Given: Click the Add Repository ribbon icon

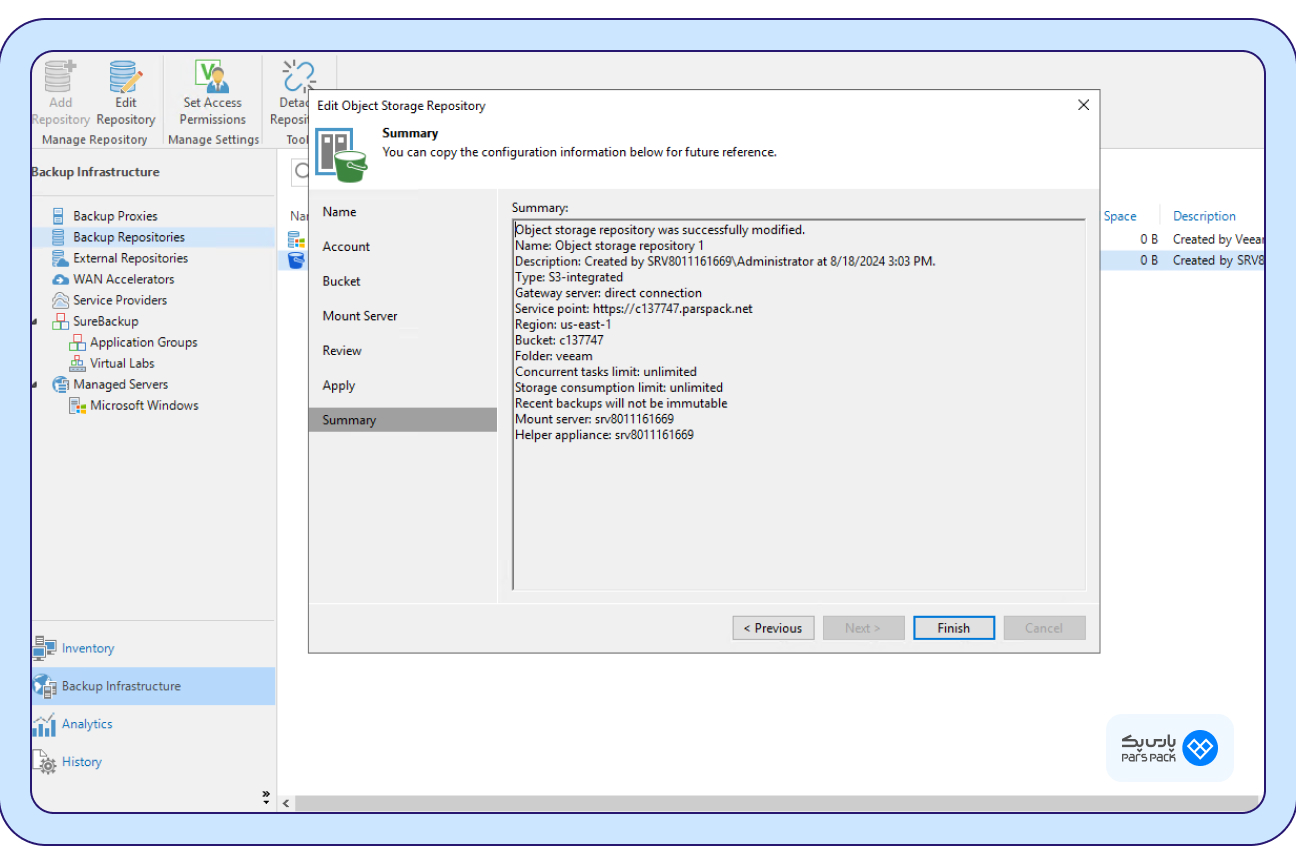Looking at the screenshot, I should point(60,77).
